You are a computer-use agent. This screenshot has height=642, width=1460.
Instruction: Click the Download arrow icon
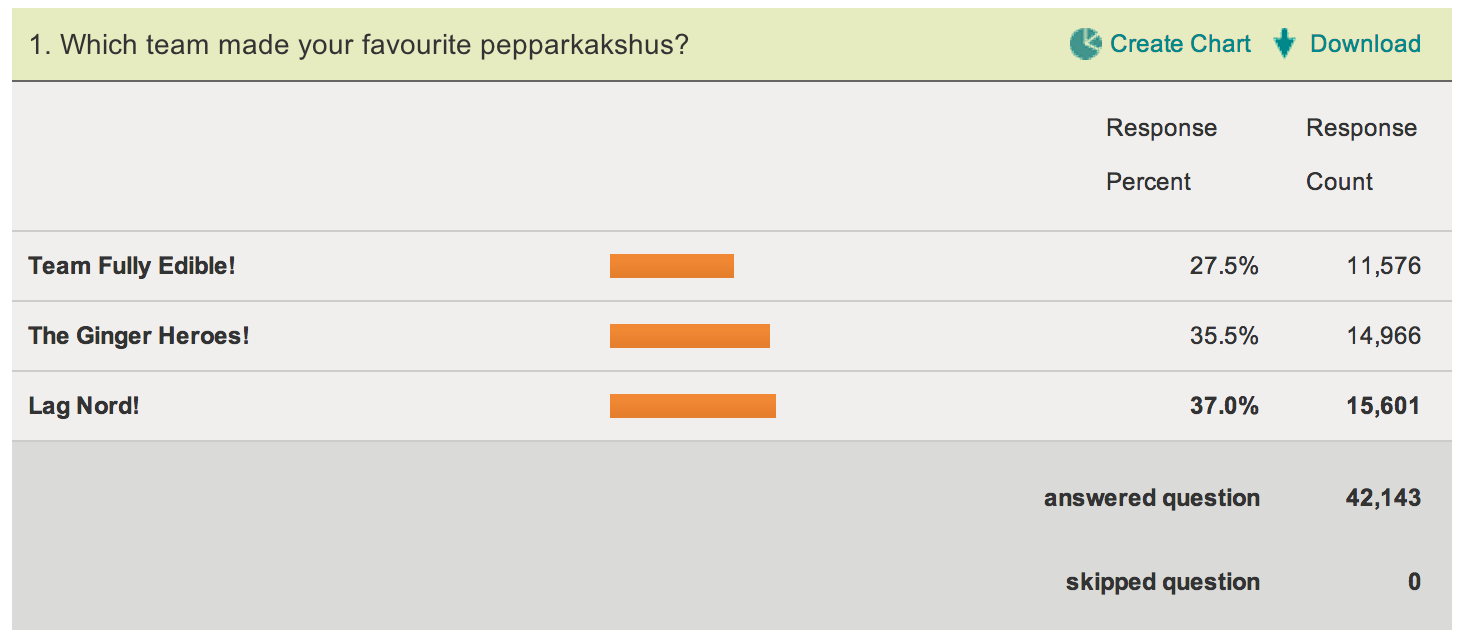[1285, 44]
